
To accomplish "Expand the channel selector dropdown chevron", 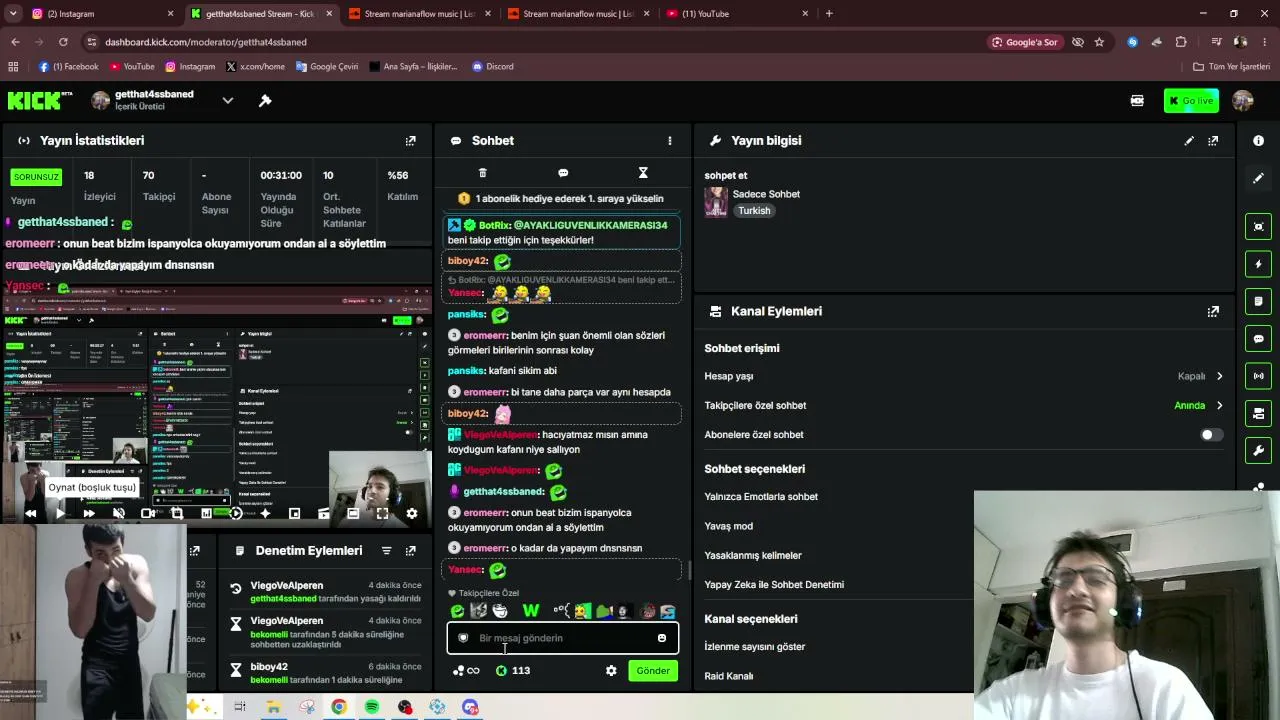I will [x=228, y=100].
